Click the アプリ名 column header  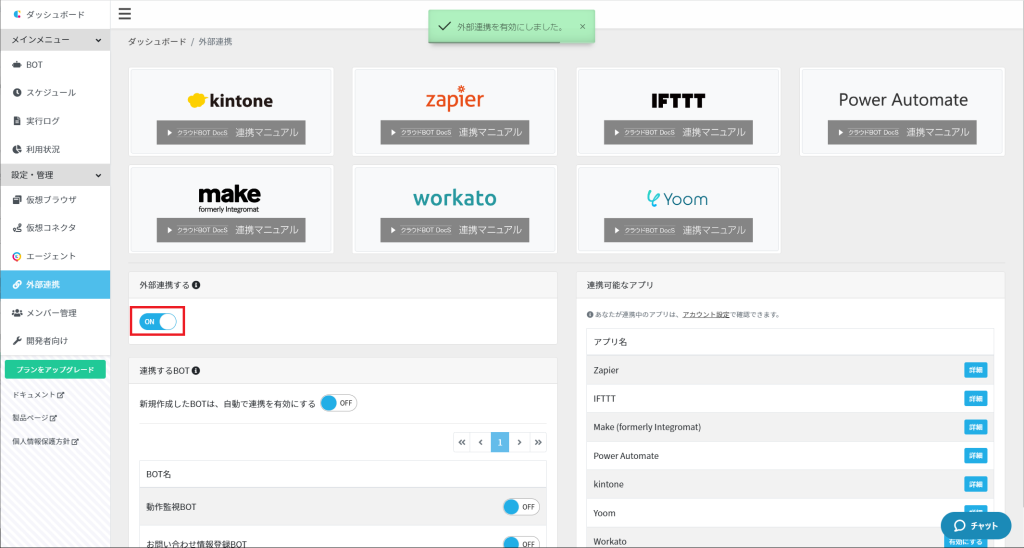(x=610, y=342)
